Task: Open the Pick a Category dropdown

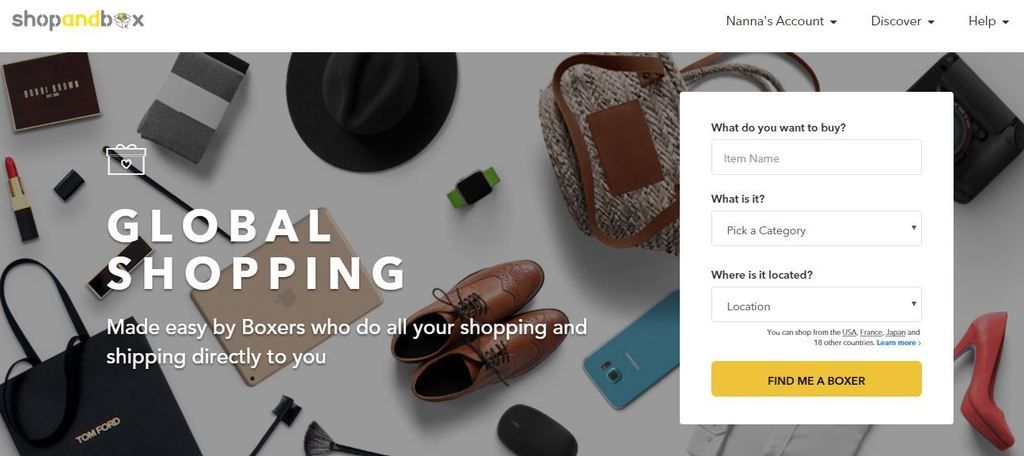Action: click(816, 229)
